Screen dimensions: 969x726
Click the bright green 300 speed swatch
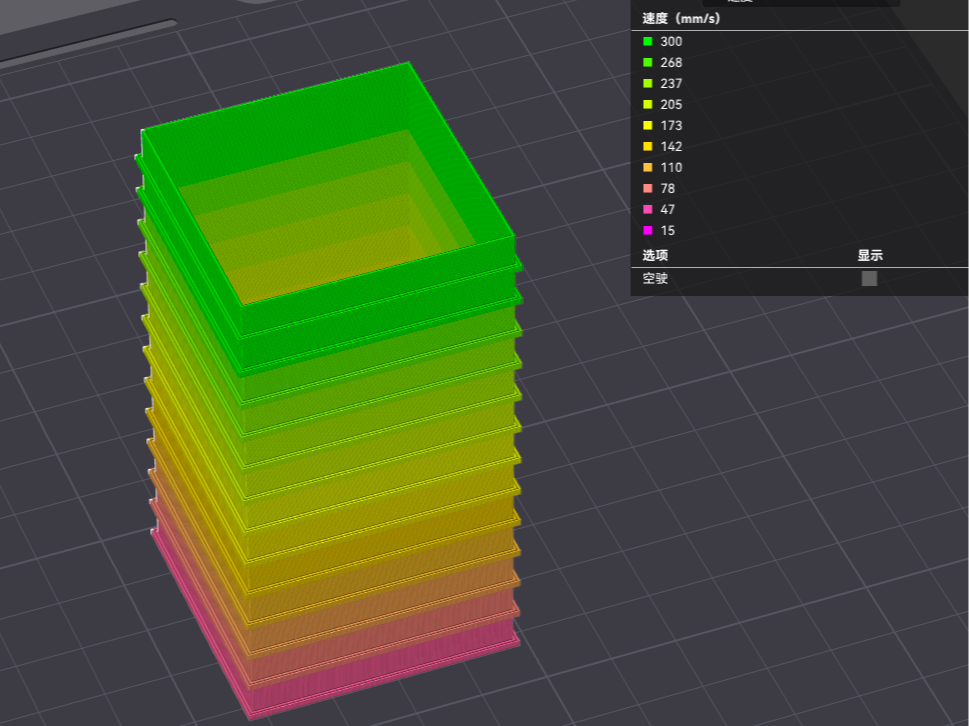pos(648,41)
